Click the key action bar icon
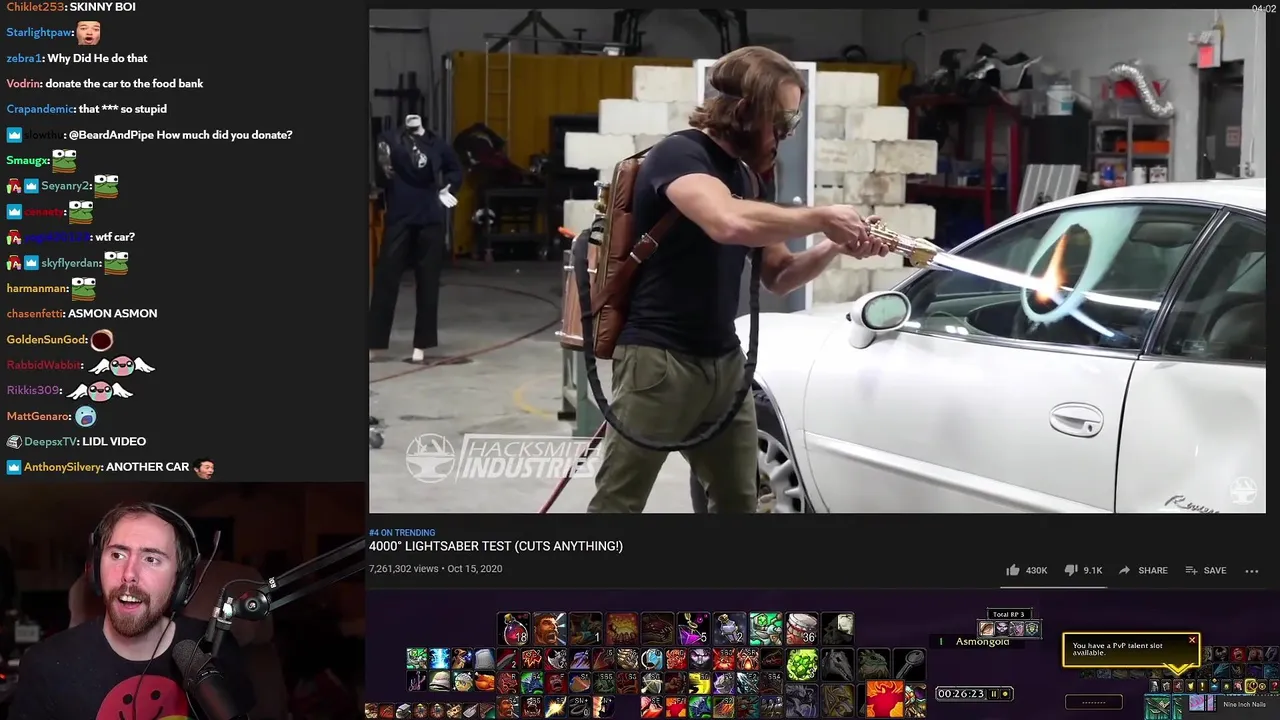Viewport: 1280px width, 720px height. point(910,665)
